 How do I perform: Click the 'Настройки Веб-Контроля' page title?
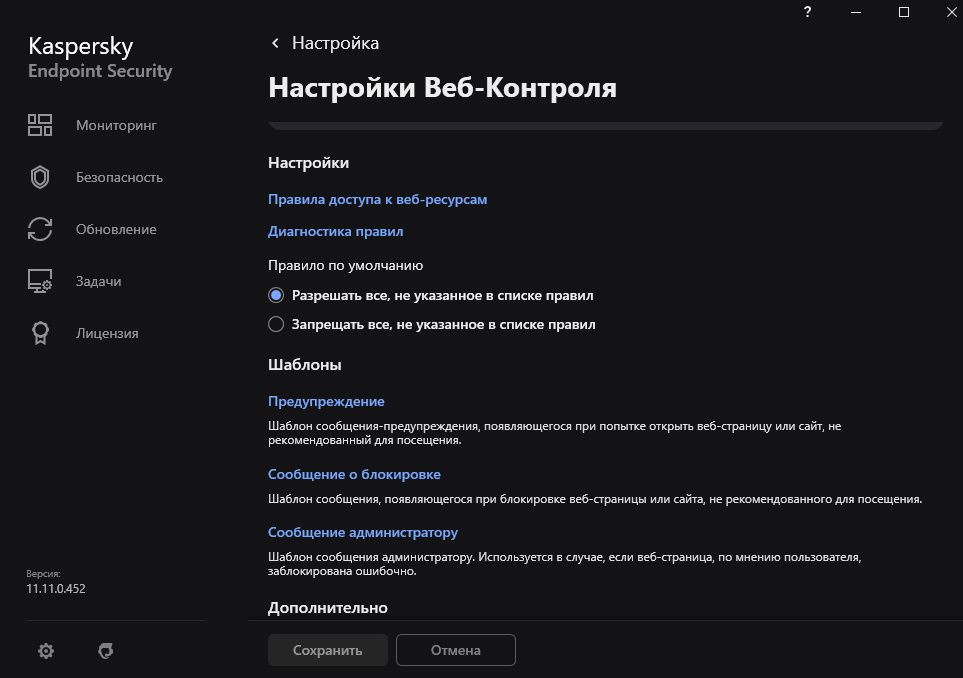tap(442, 87)
